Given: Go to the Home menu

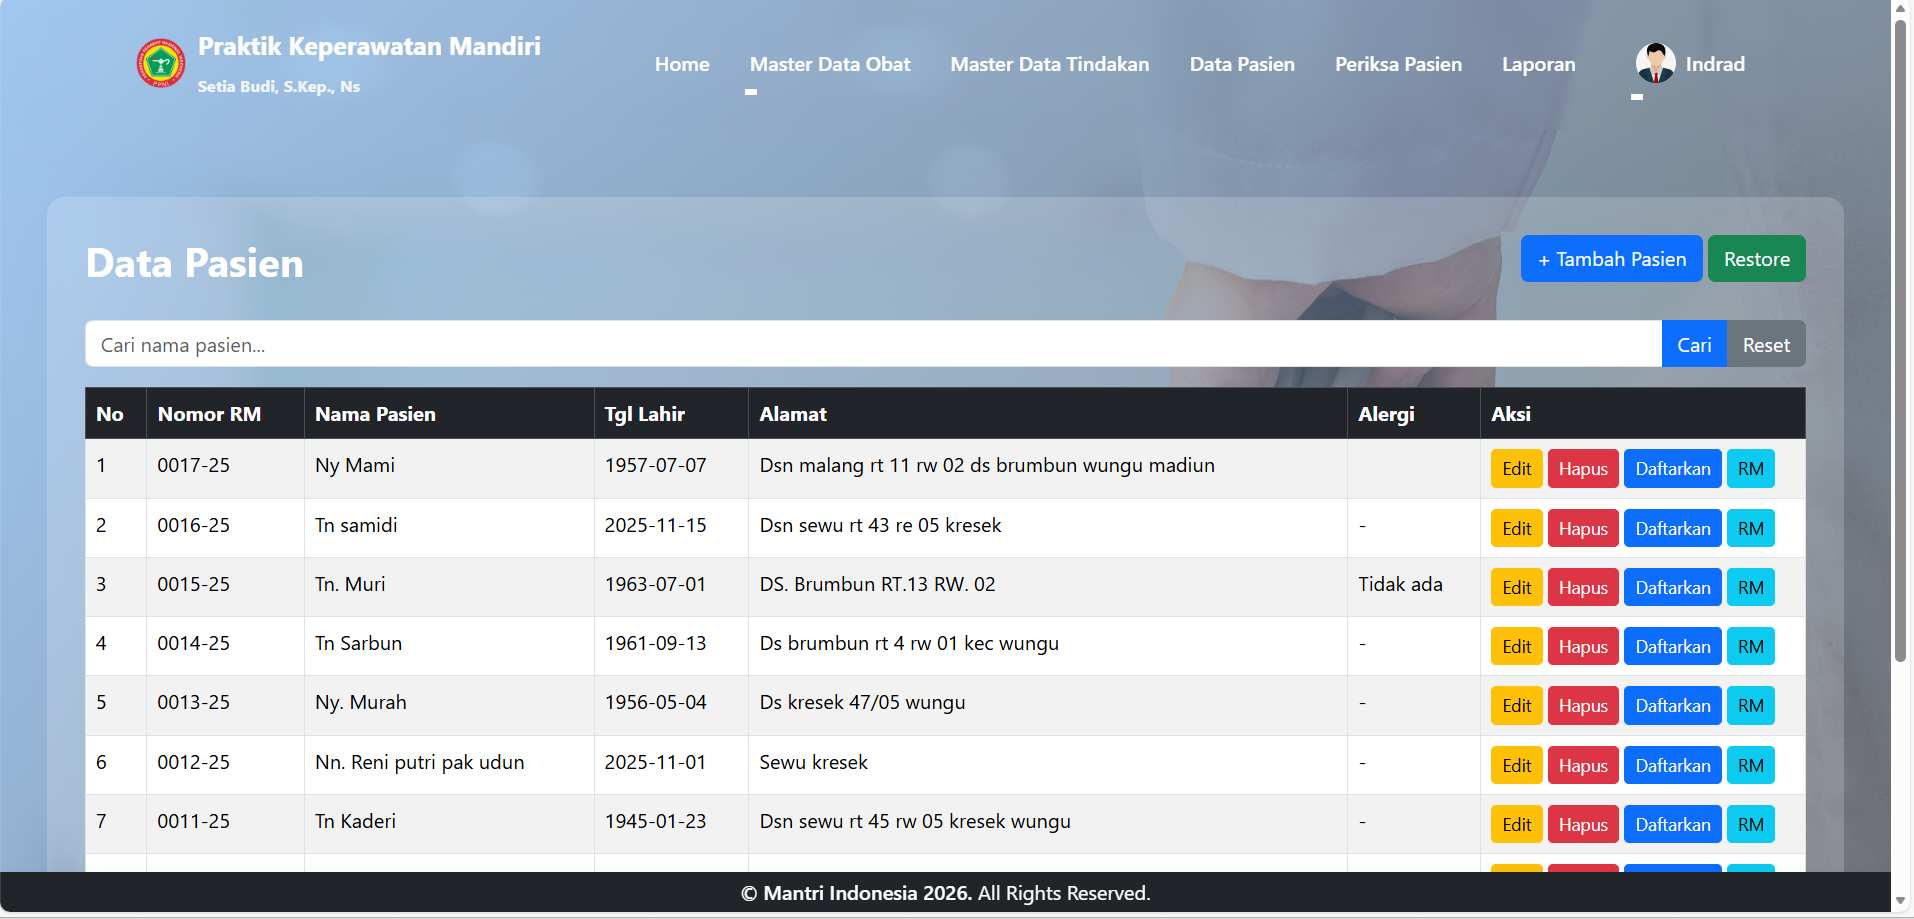Looking at the screenshot, I should (x=682, y=64).
